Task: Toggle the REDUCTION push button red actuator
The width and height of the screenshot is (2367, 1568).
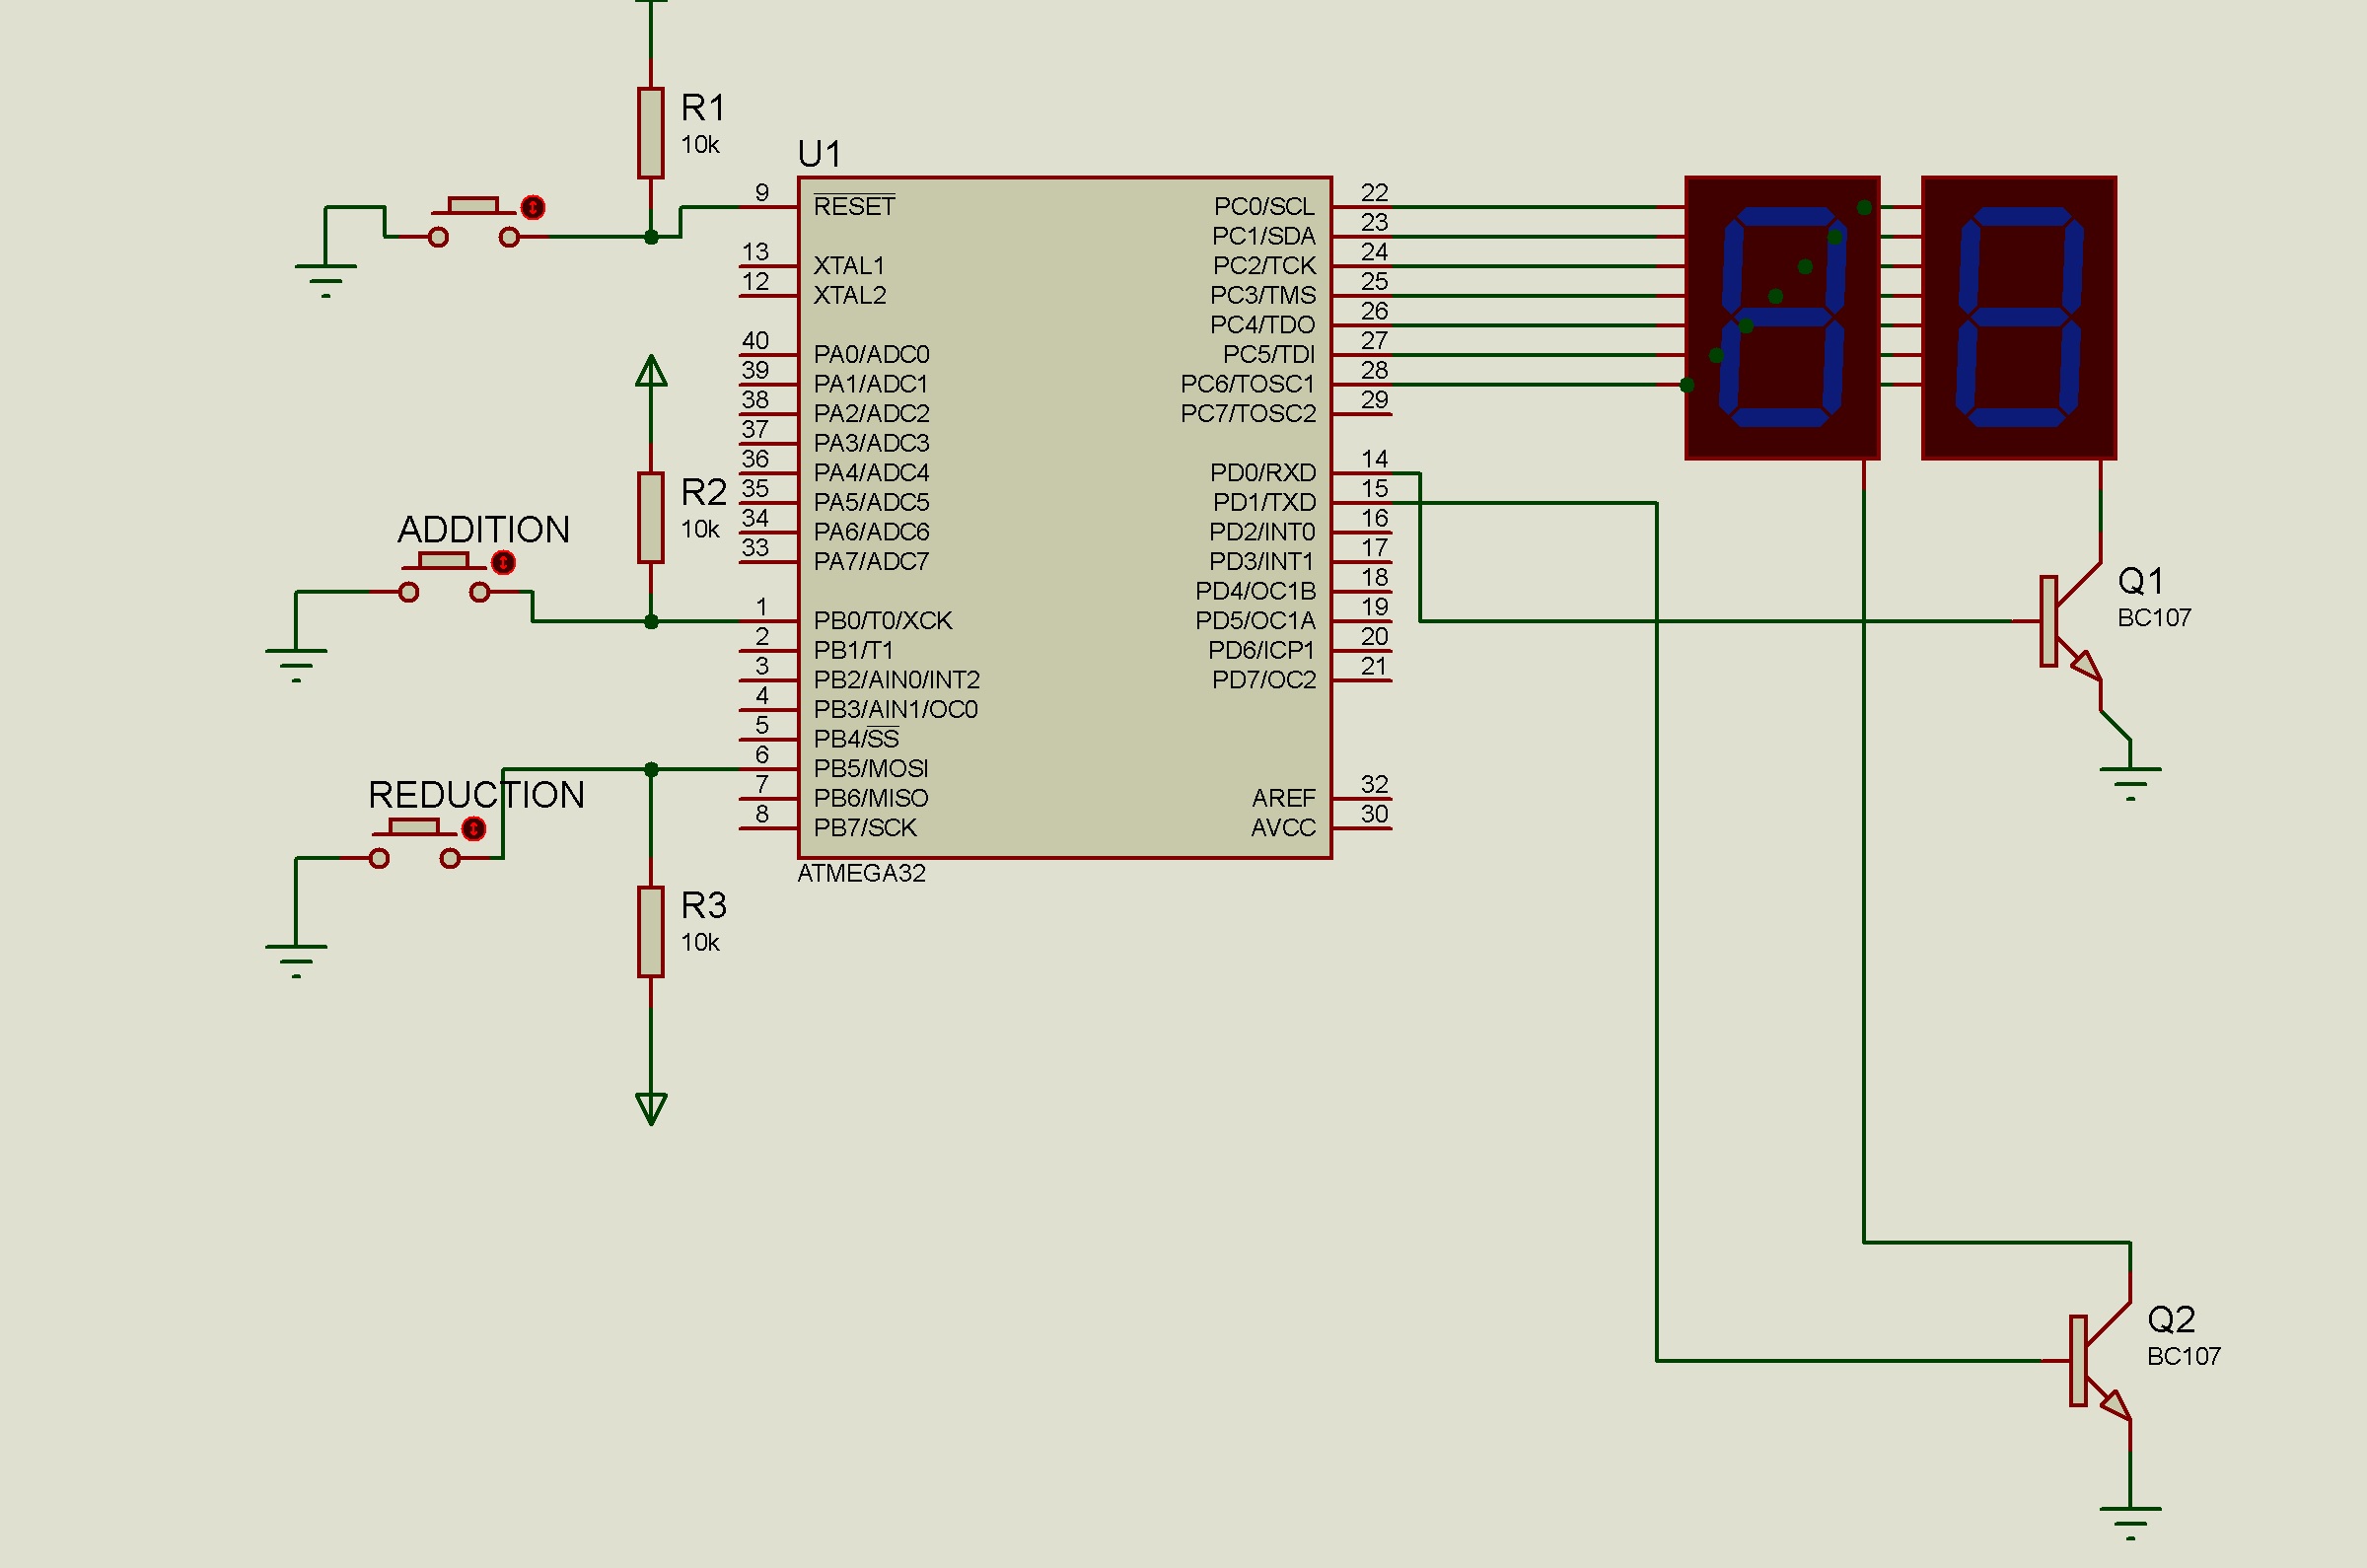Action: tap(473, 829)
